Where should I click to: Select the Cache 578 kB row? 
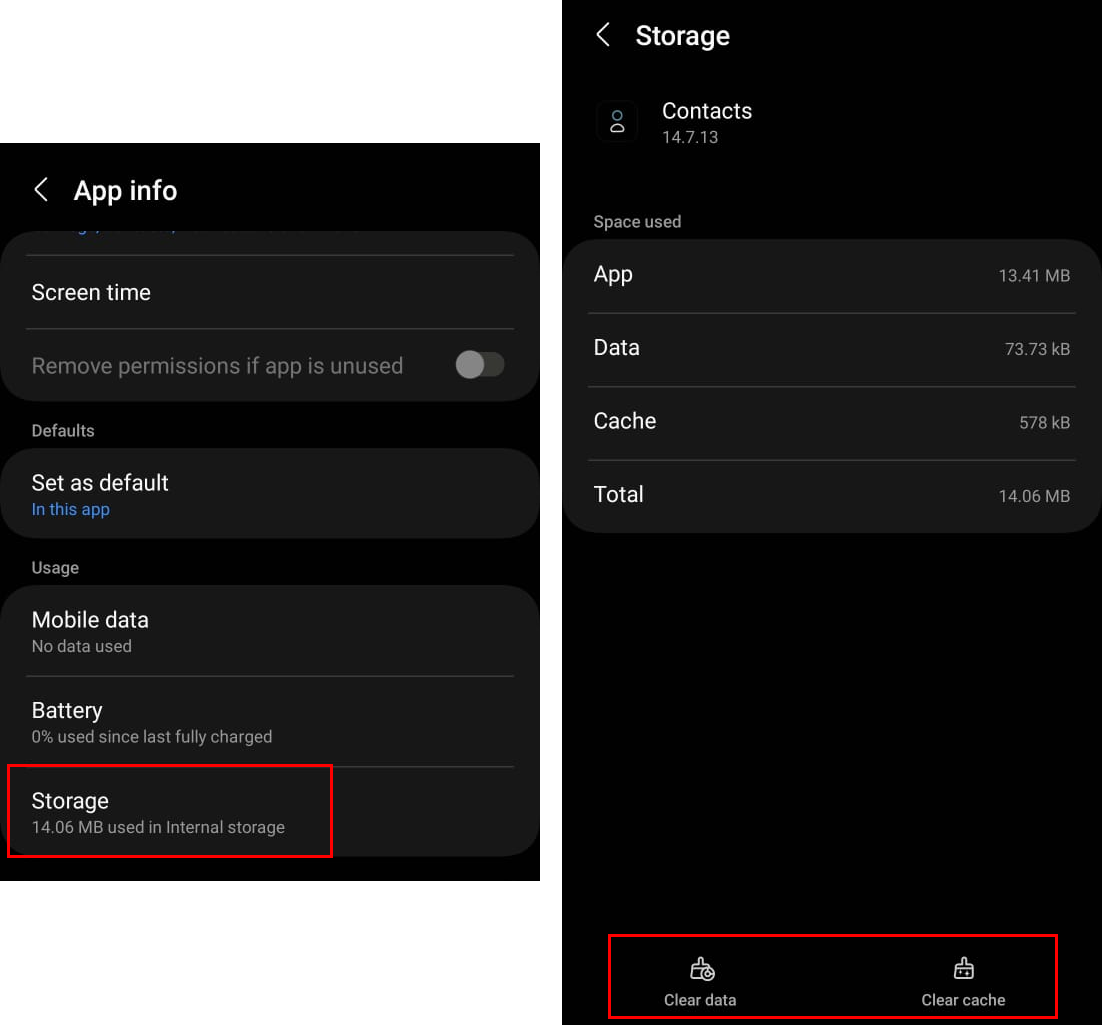(x=831, y=422)
